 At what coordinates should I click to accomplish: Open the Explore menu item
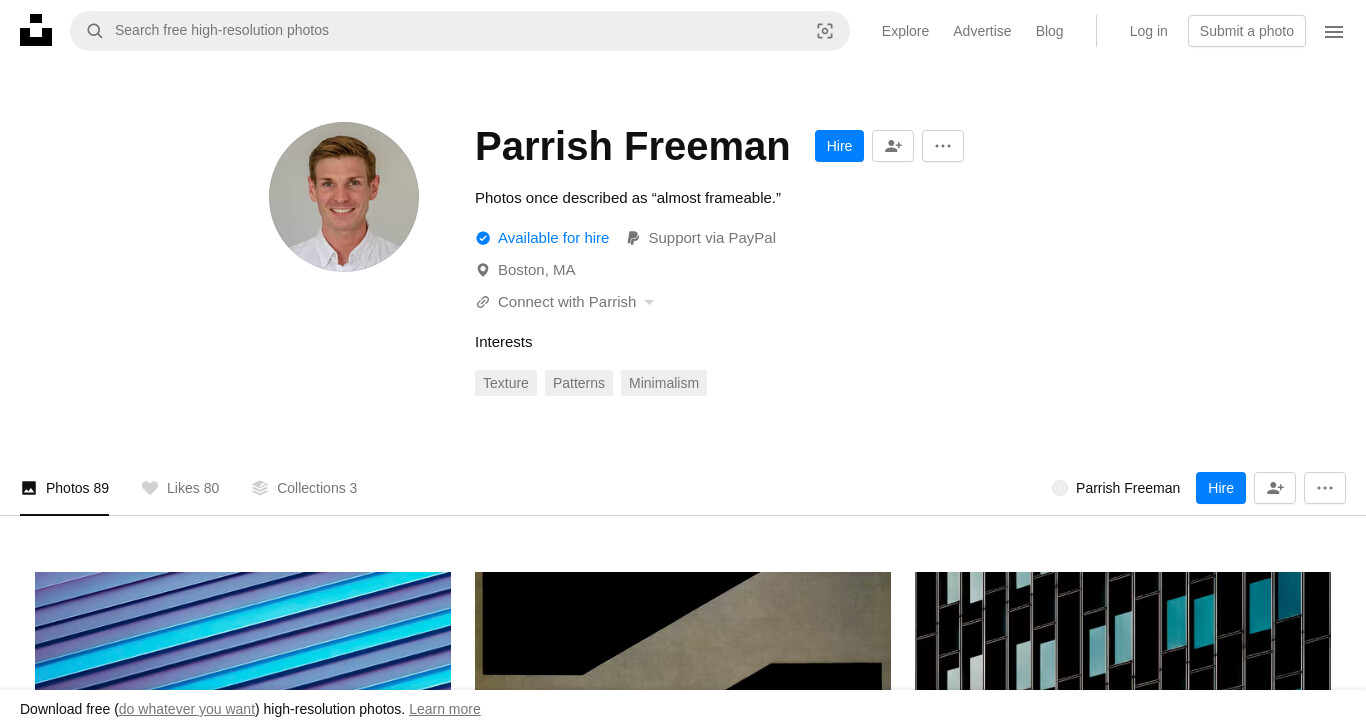(x=905, y=31)
